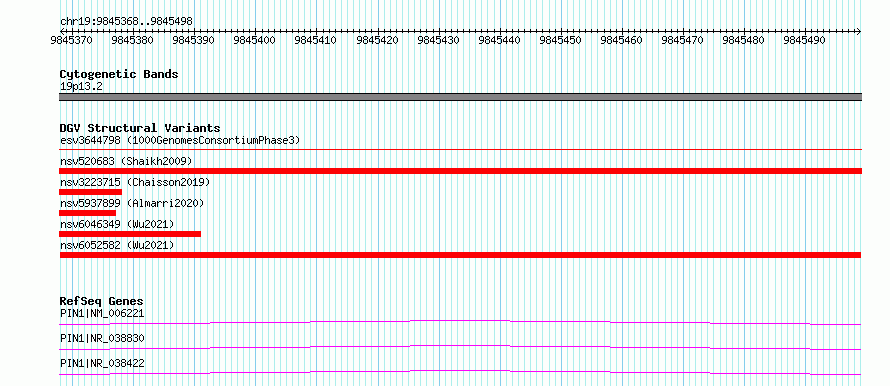Click the nsv6052582 (Wu2021) label
890x386 pixels.
click(117, 245)
